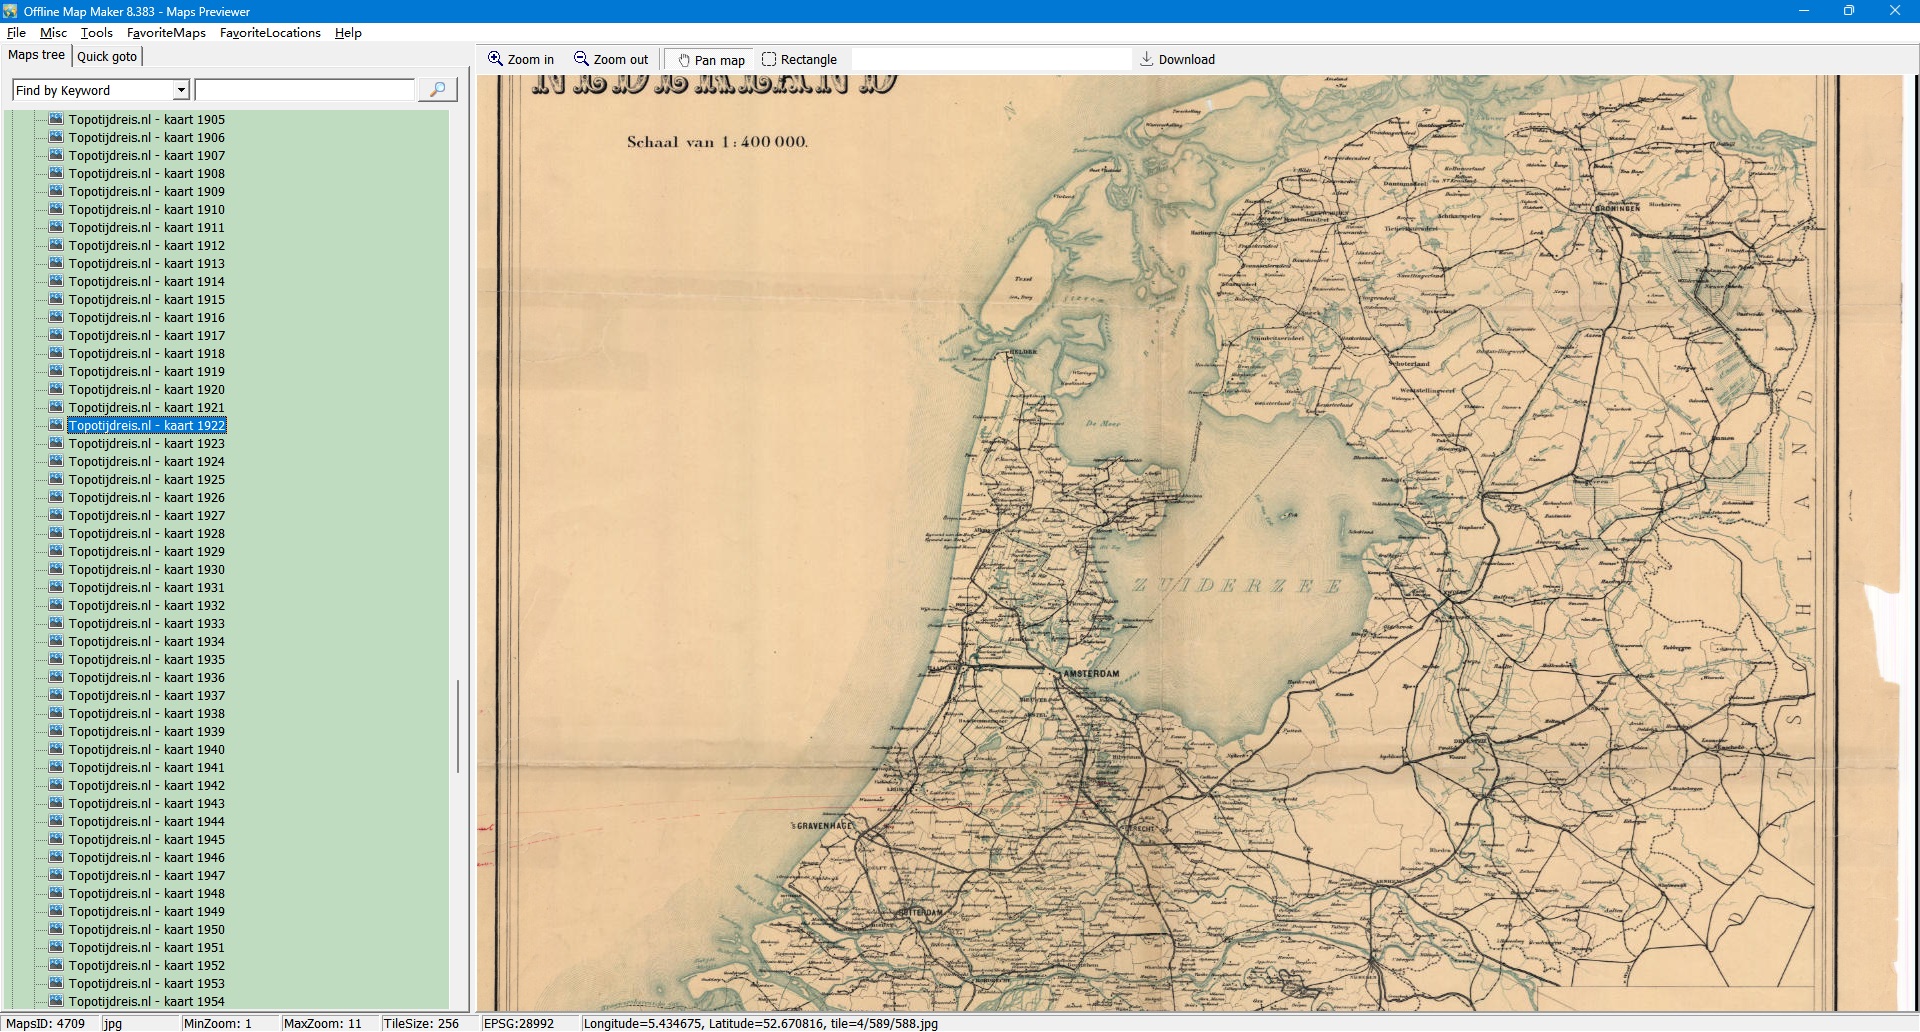Open the Tools menu
The height and width of the screenshot is (1032, 1920).
96,33
